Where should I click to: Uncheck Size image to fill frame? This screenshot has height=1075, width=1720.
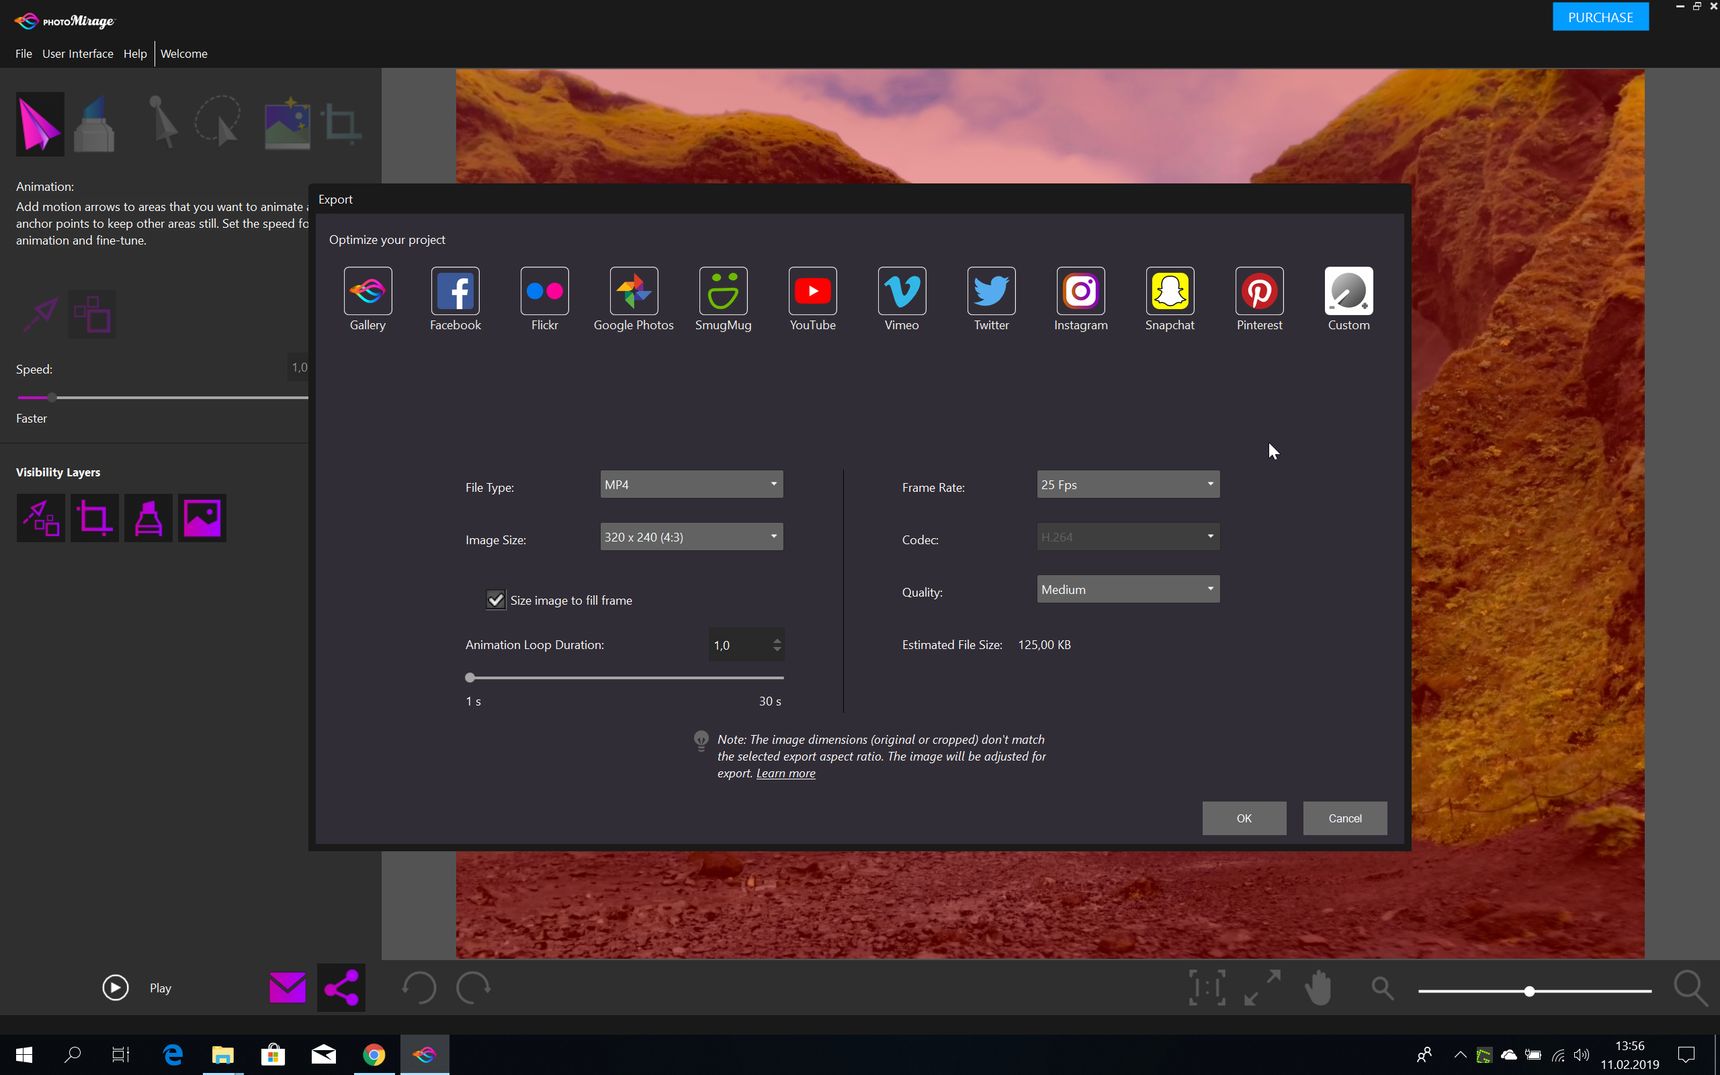coord(496,600)
